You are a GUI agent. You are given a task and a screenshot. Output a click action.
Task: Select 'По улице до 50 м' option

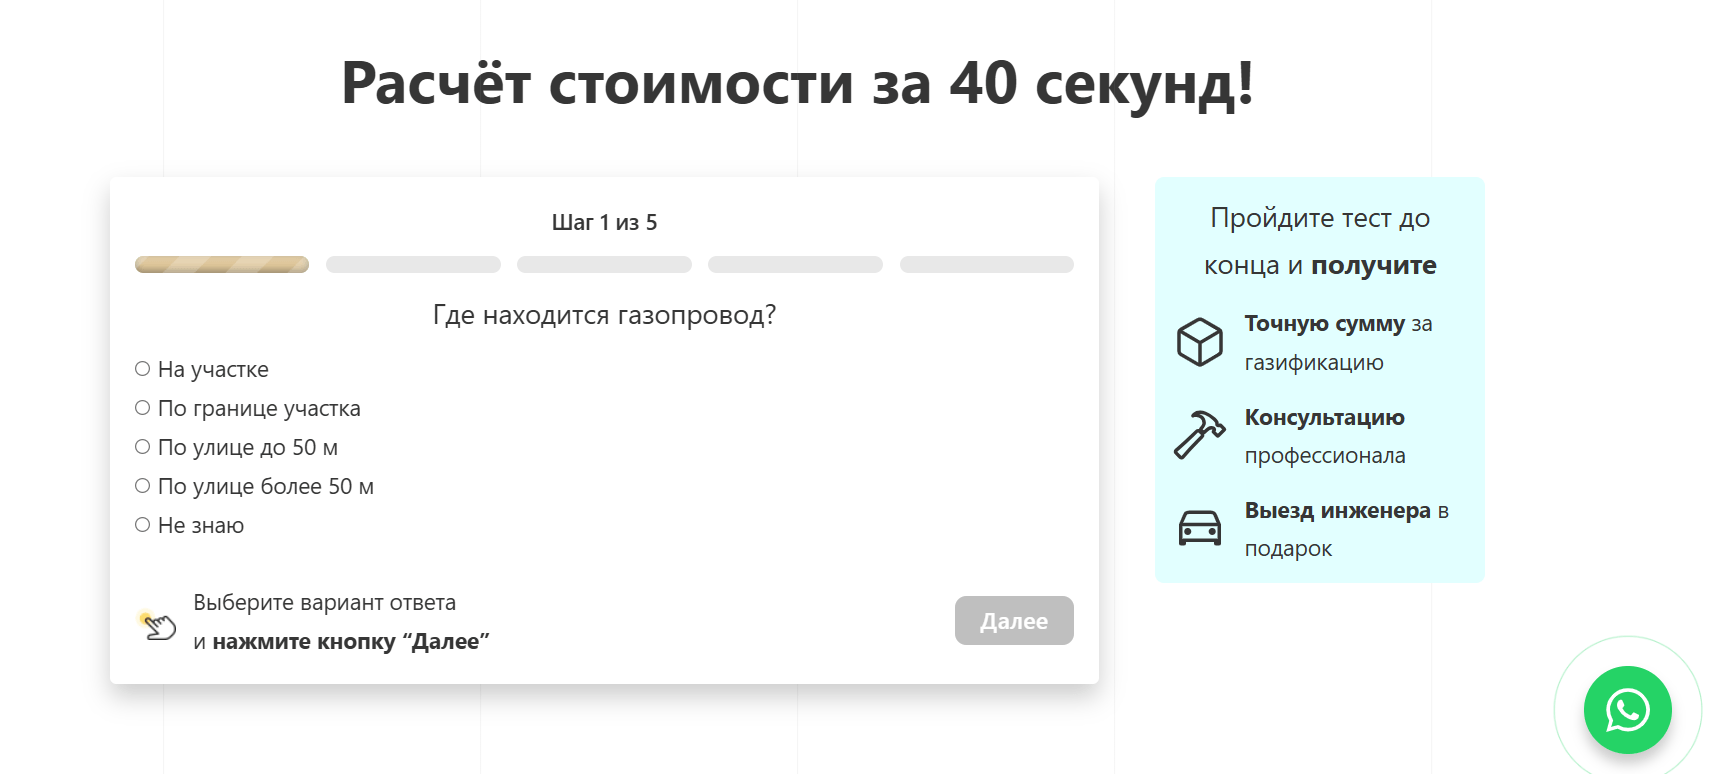143,447
